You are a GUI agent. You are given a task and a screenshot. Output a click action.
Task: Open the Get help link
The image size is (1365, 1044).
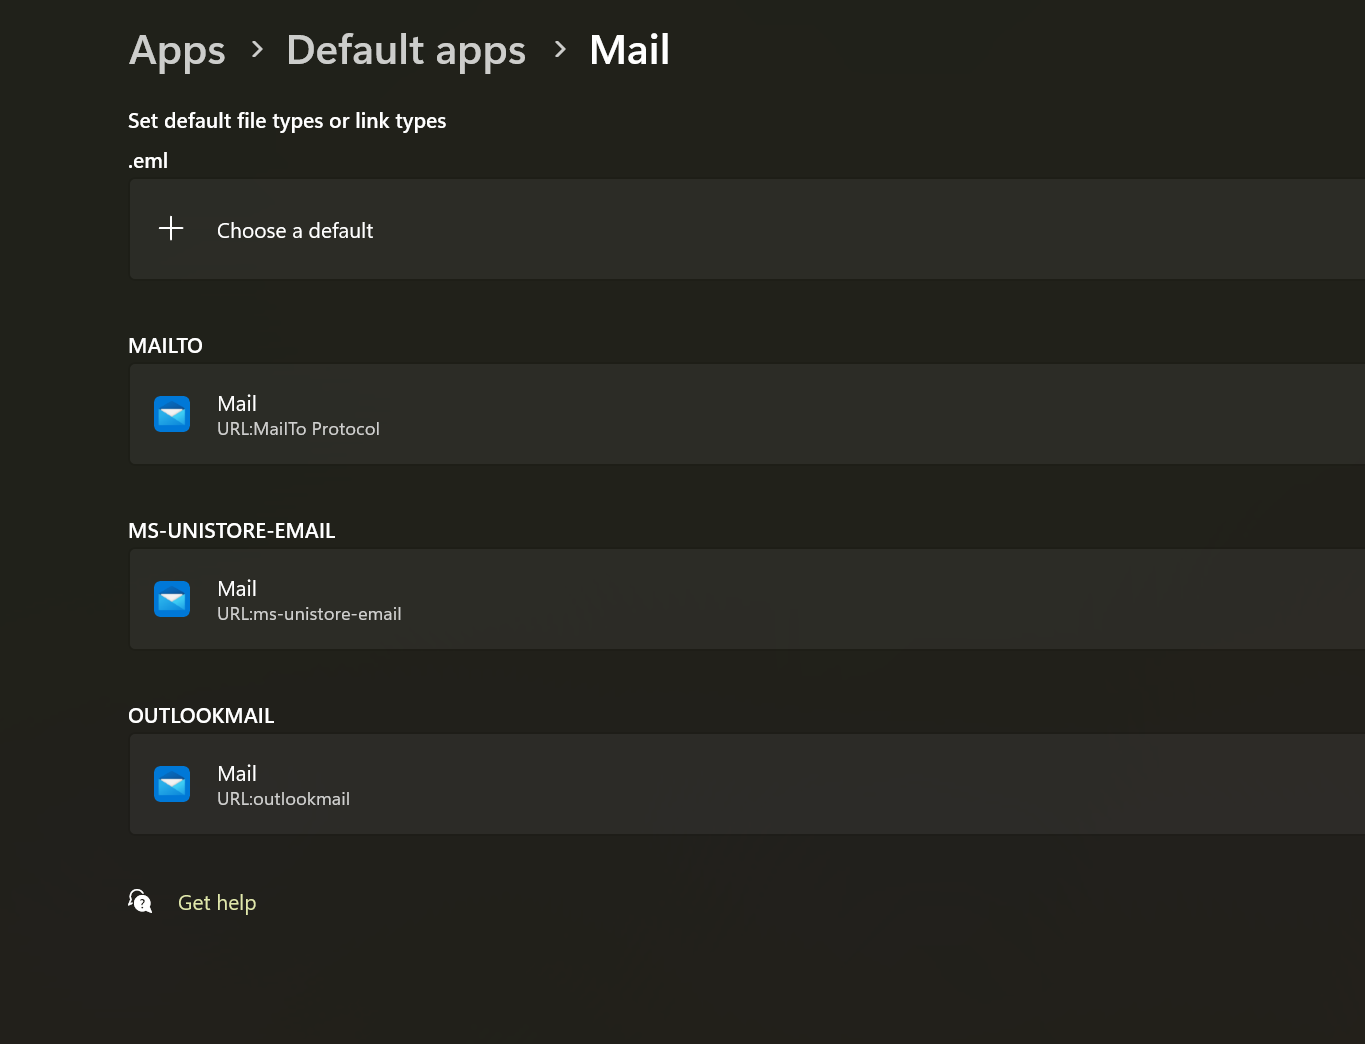coord(217,903)
